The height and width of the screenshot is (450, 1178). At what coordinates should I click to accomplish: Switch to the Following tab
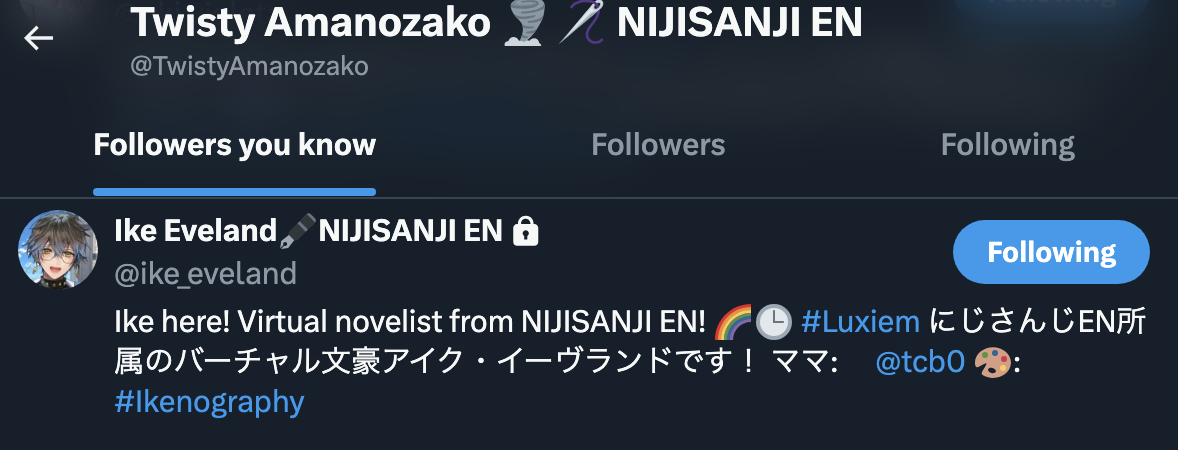[1007, 144]
